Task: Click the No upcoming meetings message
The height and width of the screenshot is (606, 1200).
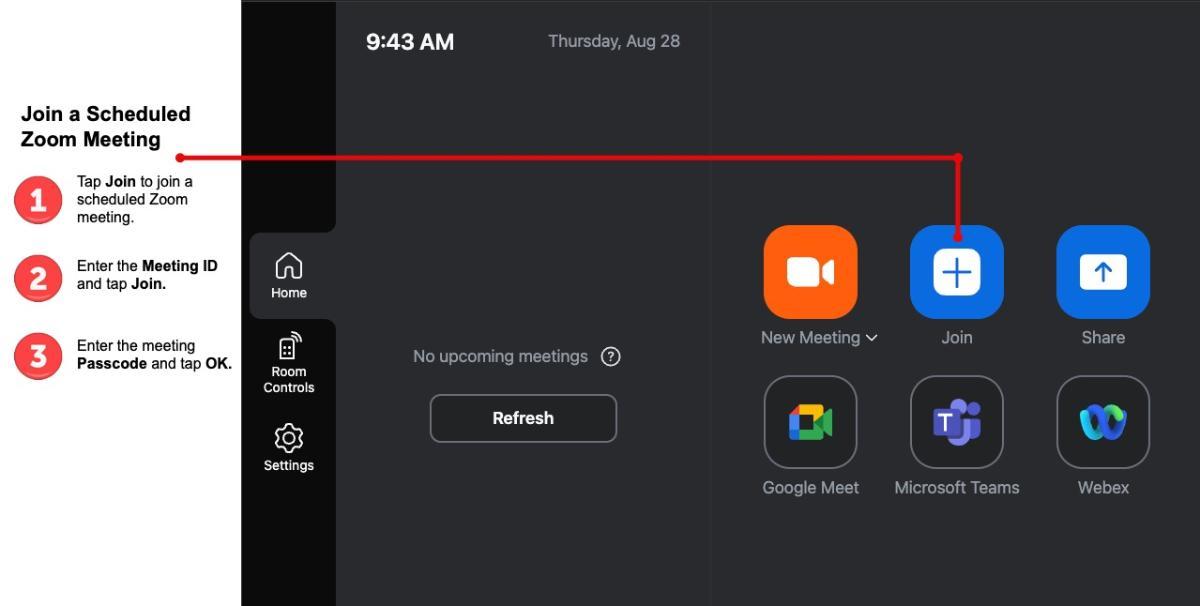Action: [x=501, y=356]
